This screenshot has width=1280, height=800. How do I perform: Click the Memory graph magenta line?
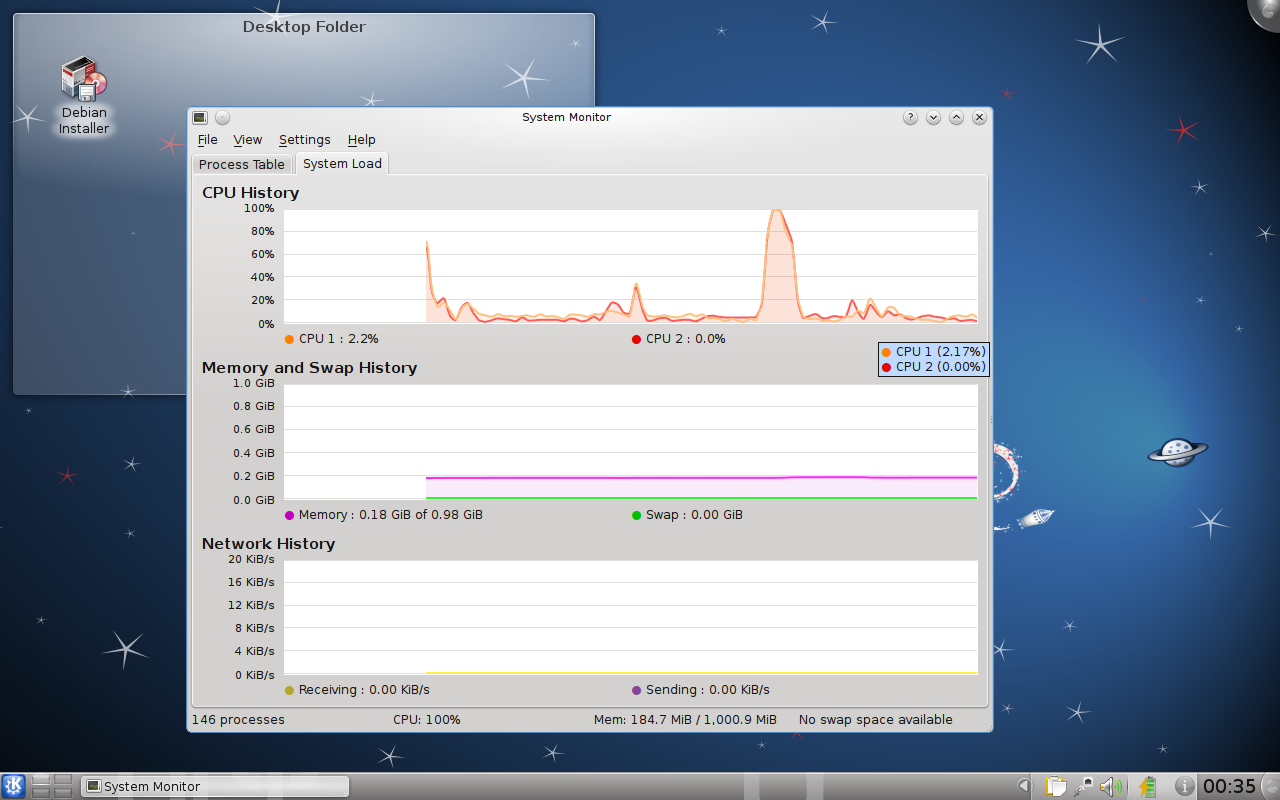[700, 478]
